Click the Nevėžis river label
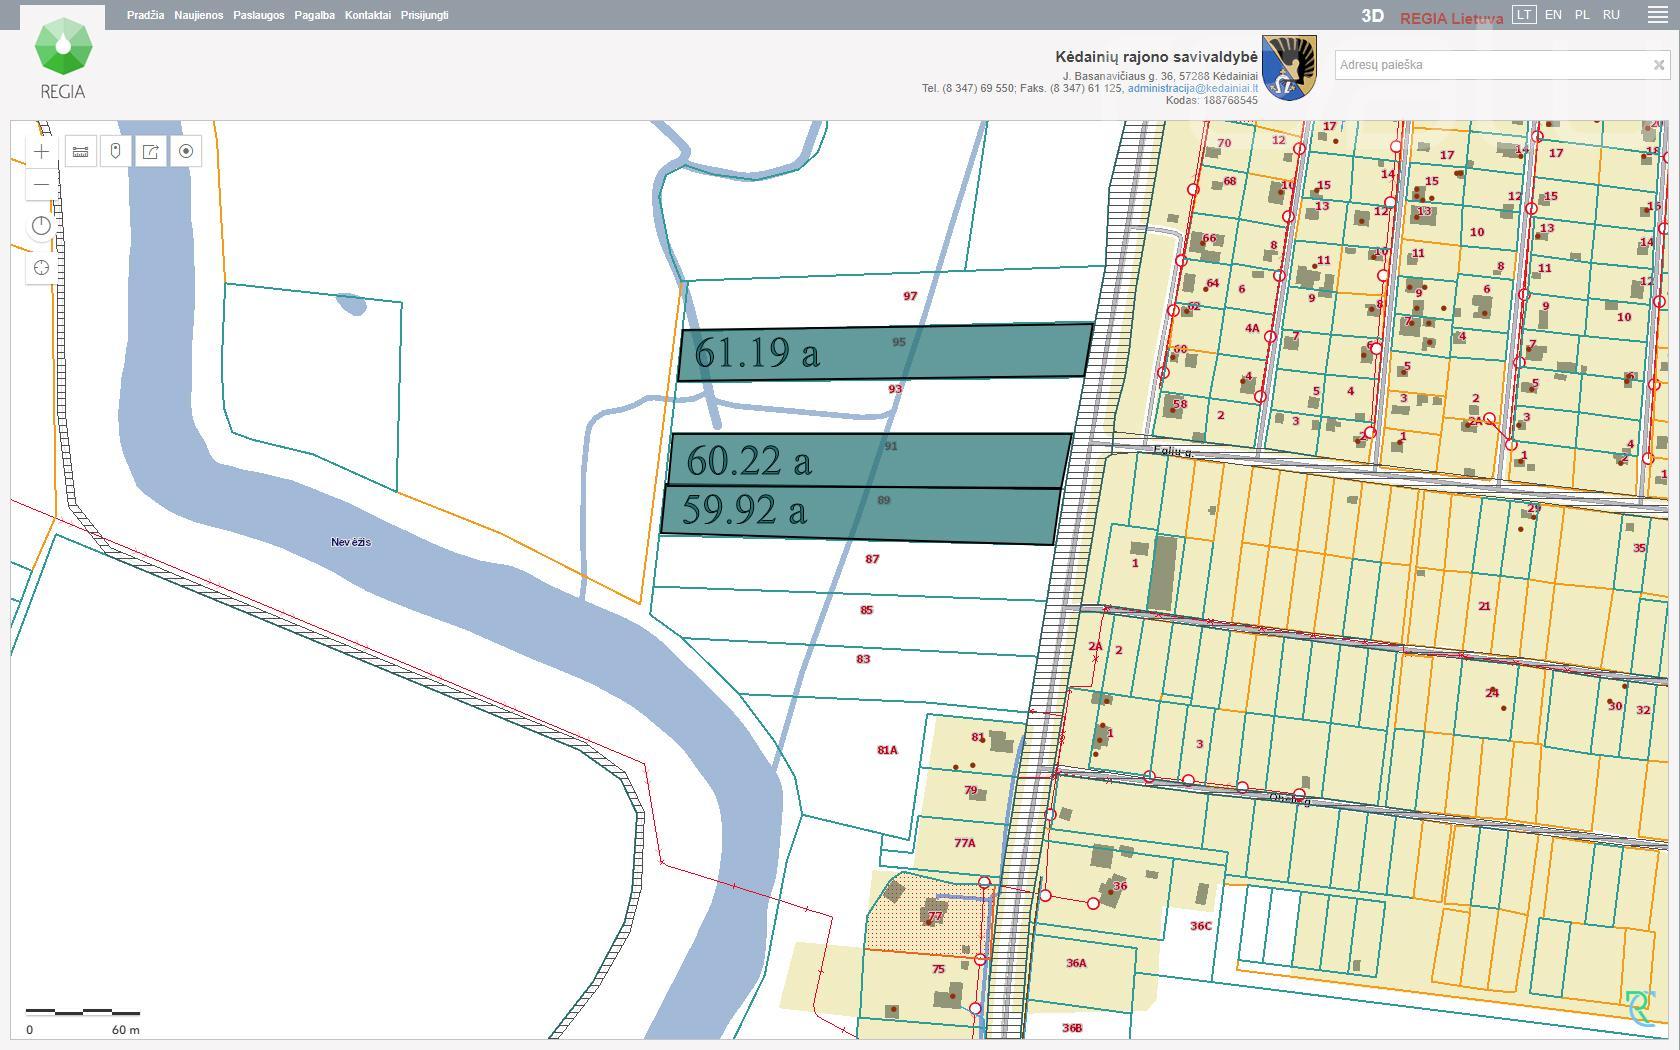The height and width of the screenshot is (1050, 1680). point(351,542)
